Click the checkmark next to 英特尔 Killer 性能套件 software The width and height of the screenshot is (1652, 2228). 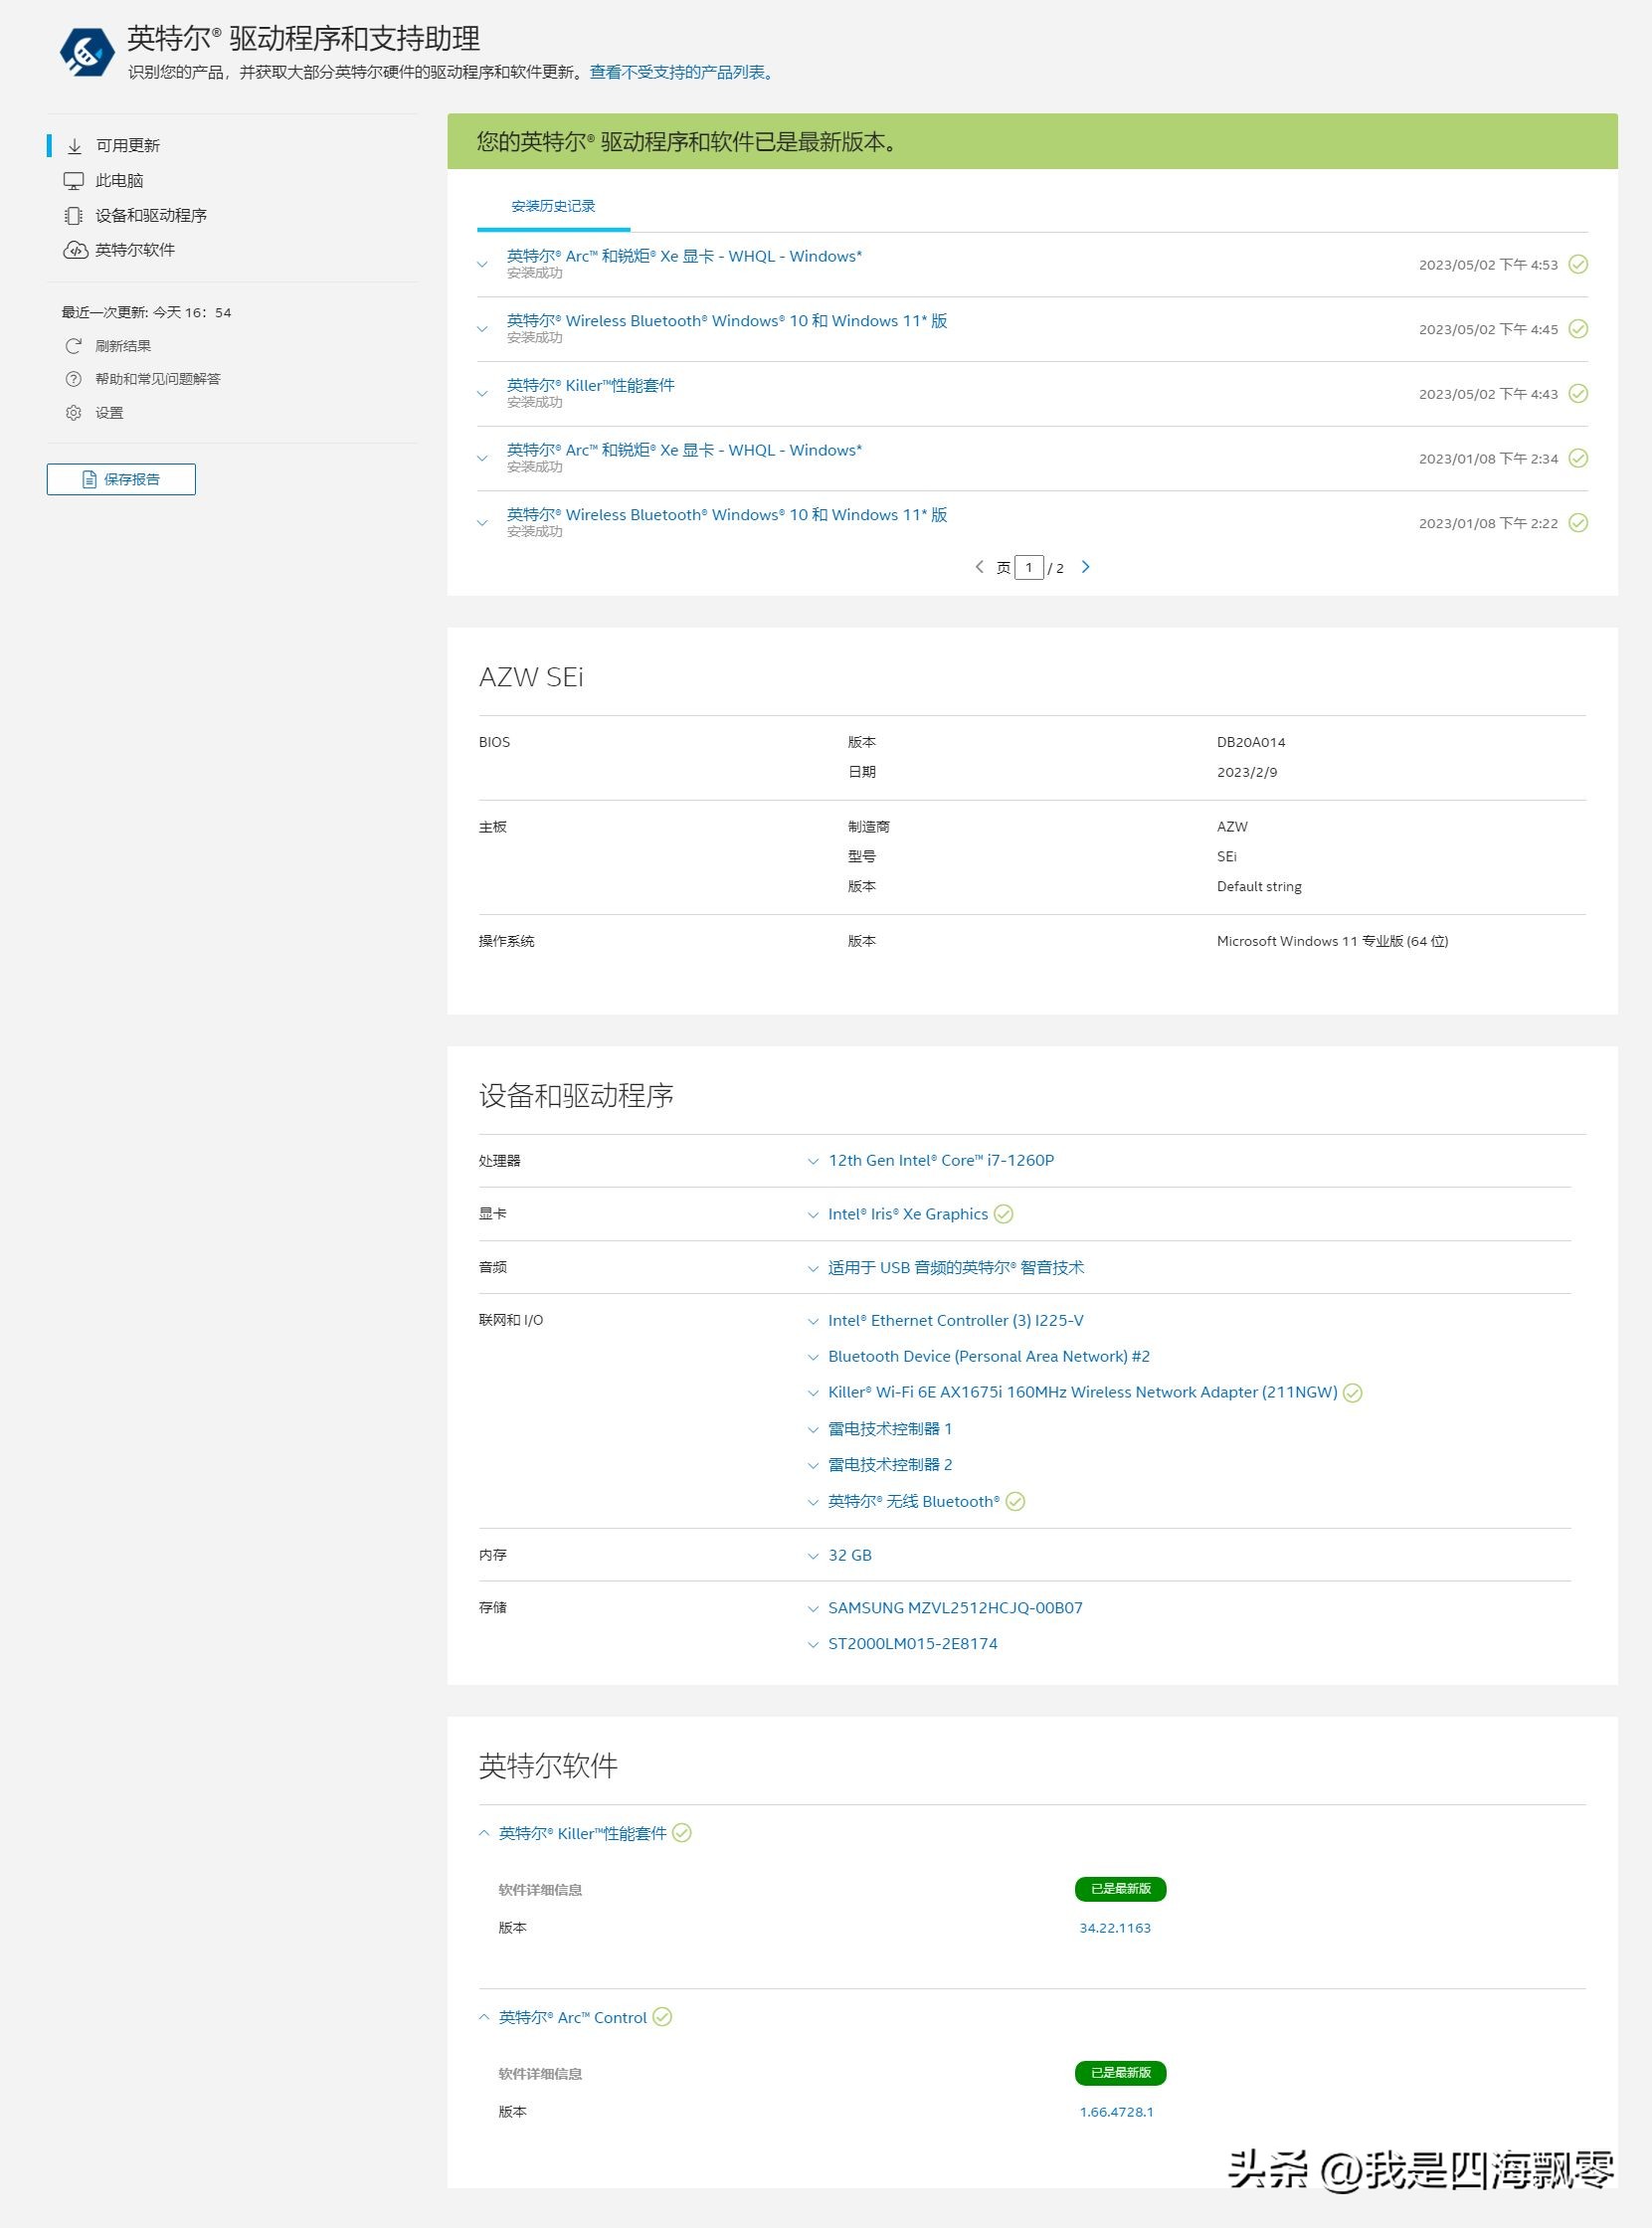pos(682,1833)
